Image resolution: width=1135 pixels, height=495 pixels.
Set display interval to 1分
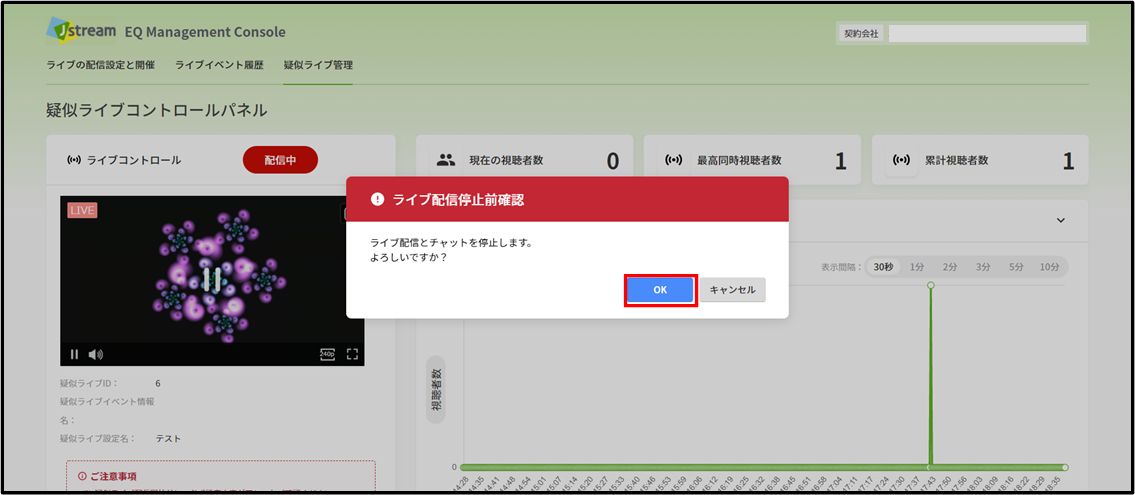[917, 267]
